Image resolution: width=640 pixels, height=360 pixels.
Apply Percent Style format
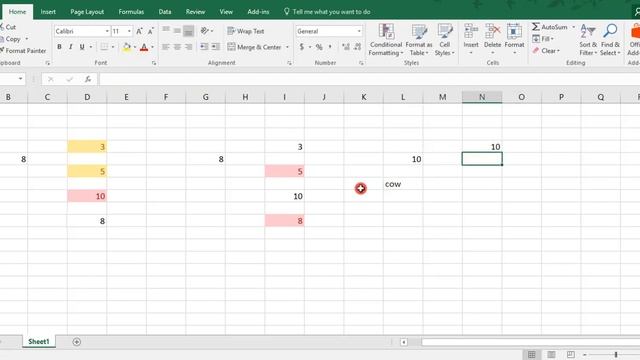click(x=319, y=47)
